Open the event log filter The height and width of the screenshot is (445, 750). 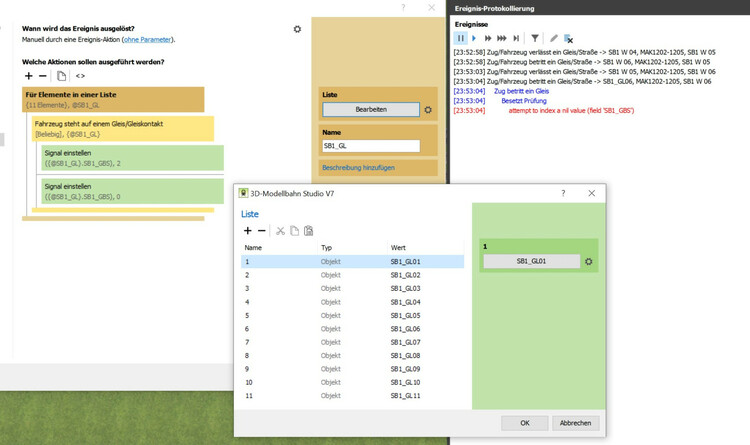(535, 38)
